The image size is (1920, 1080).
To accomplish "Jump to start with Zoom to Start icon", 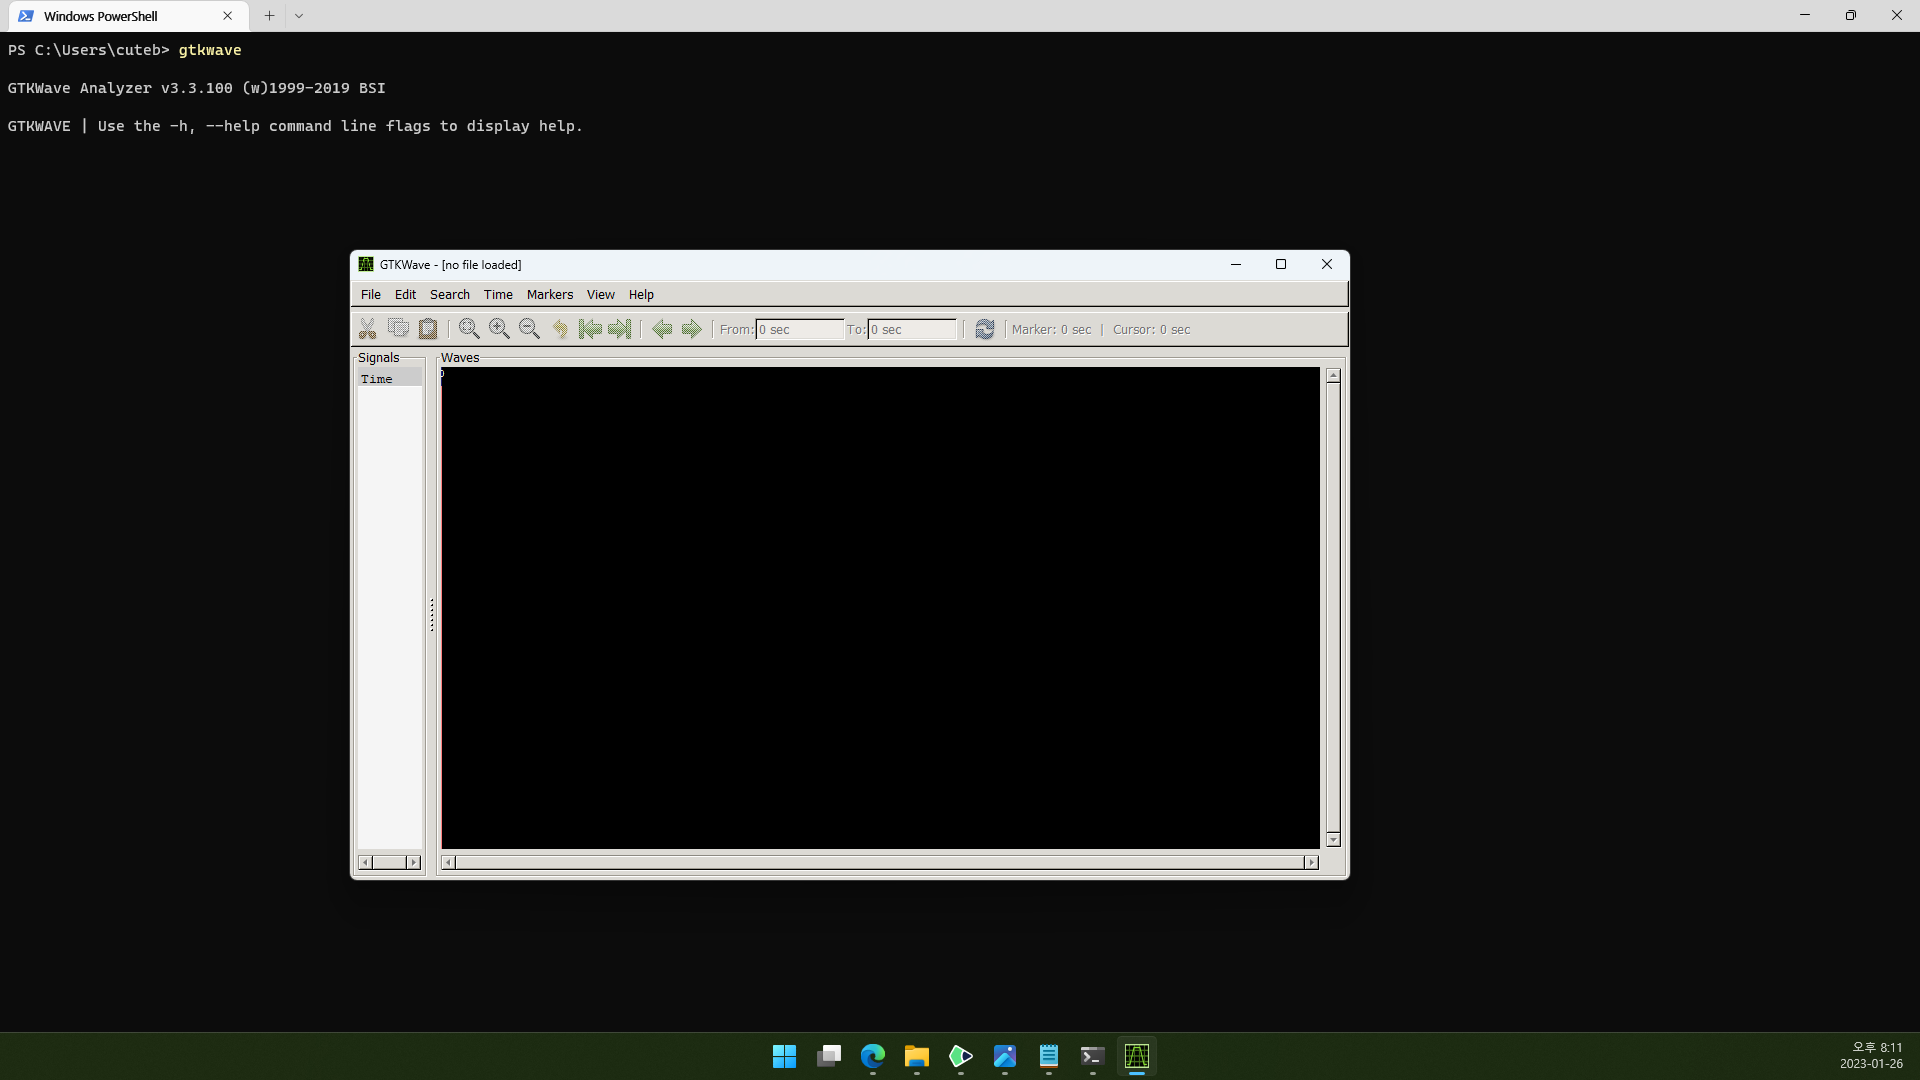I will [590, 329].
